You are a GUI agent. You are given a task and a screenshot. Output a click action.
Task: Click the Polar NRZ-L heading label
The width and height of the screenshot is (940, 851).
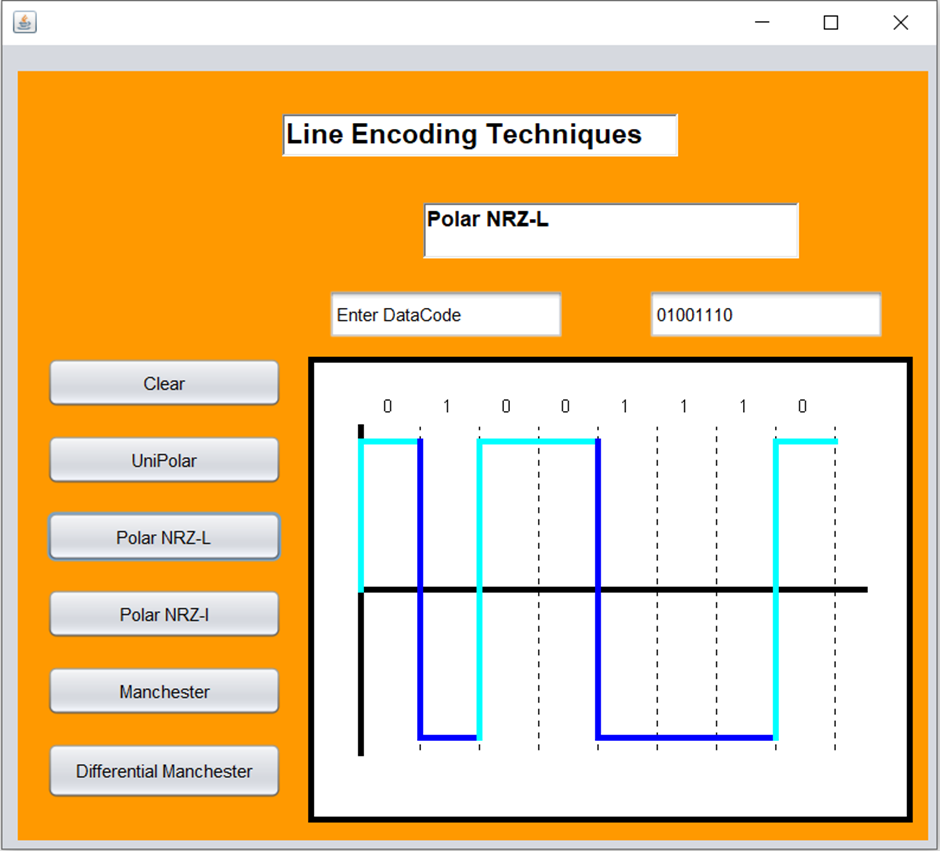tap(610, 230)
